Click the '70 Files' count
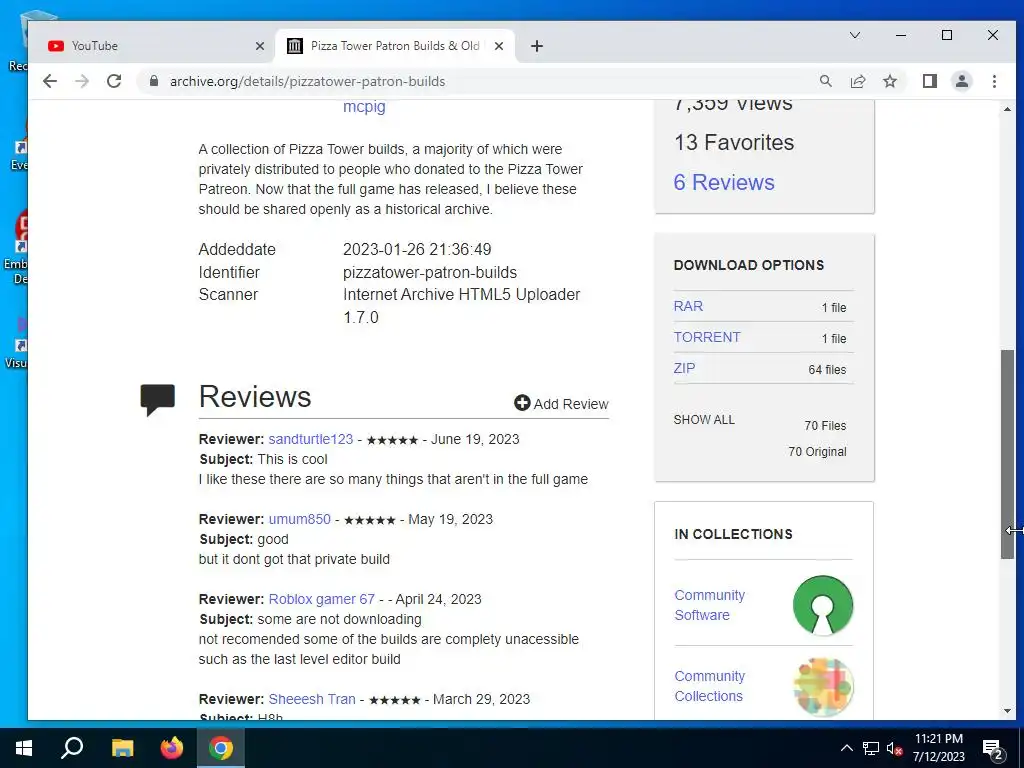This screenshot has width=1024, height=768. (825, 426)
